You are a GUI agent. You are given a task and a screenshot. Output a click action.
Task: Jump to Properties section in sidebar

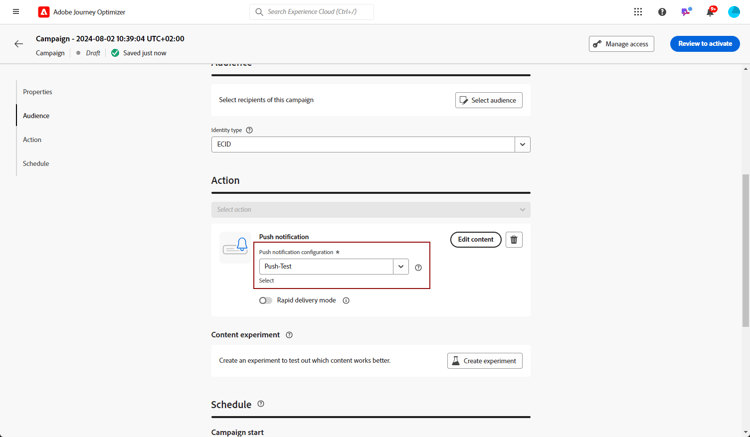(x=37, y=92)
